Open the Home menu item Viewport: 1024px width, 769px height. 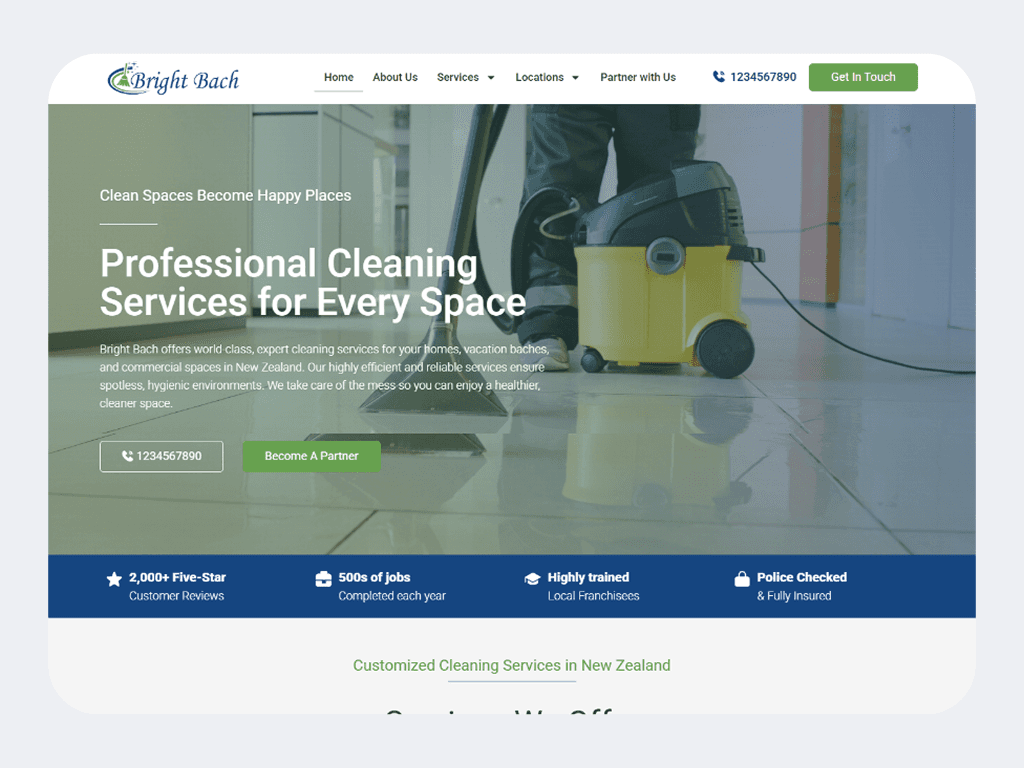[x=338, y=77]
